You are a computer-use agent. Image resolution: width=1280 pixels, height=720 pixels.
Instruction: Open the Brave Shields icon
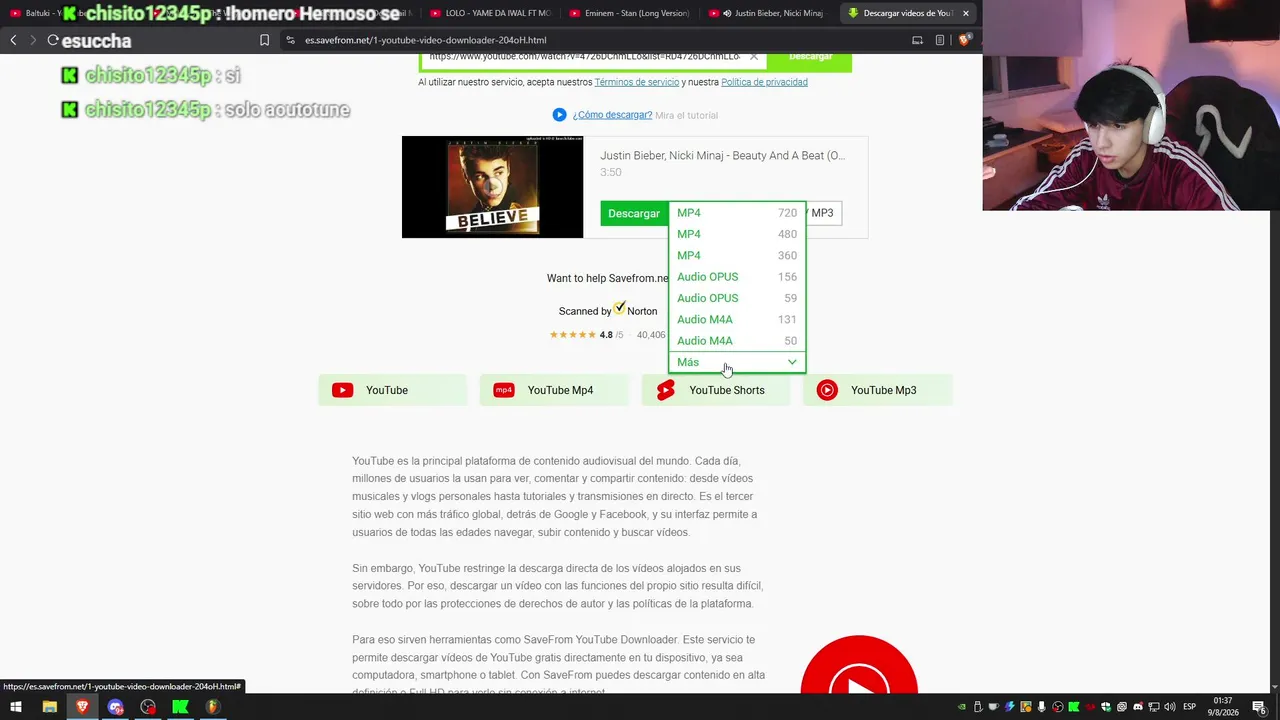pyautogui.click(x=964, y=40)
